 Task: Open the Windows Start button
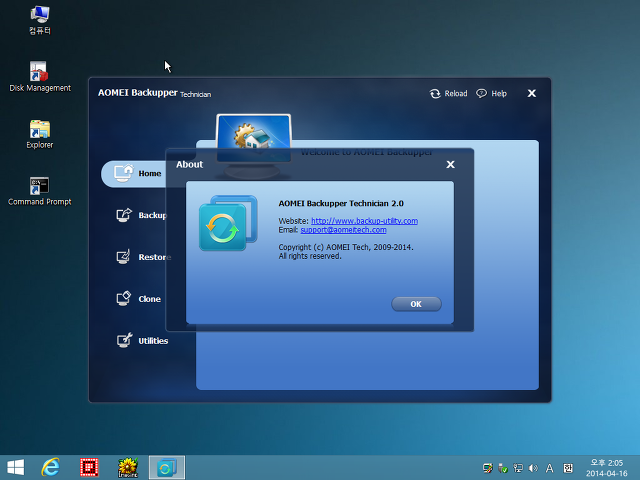pos(16,467)
